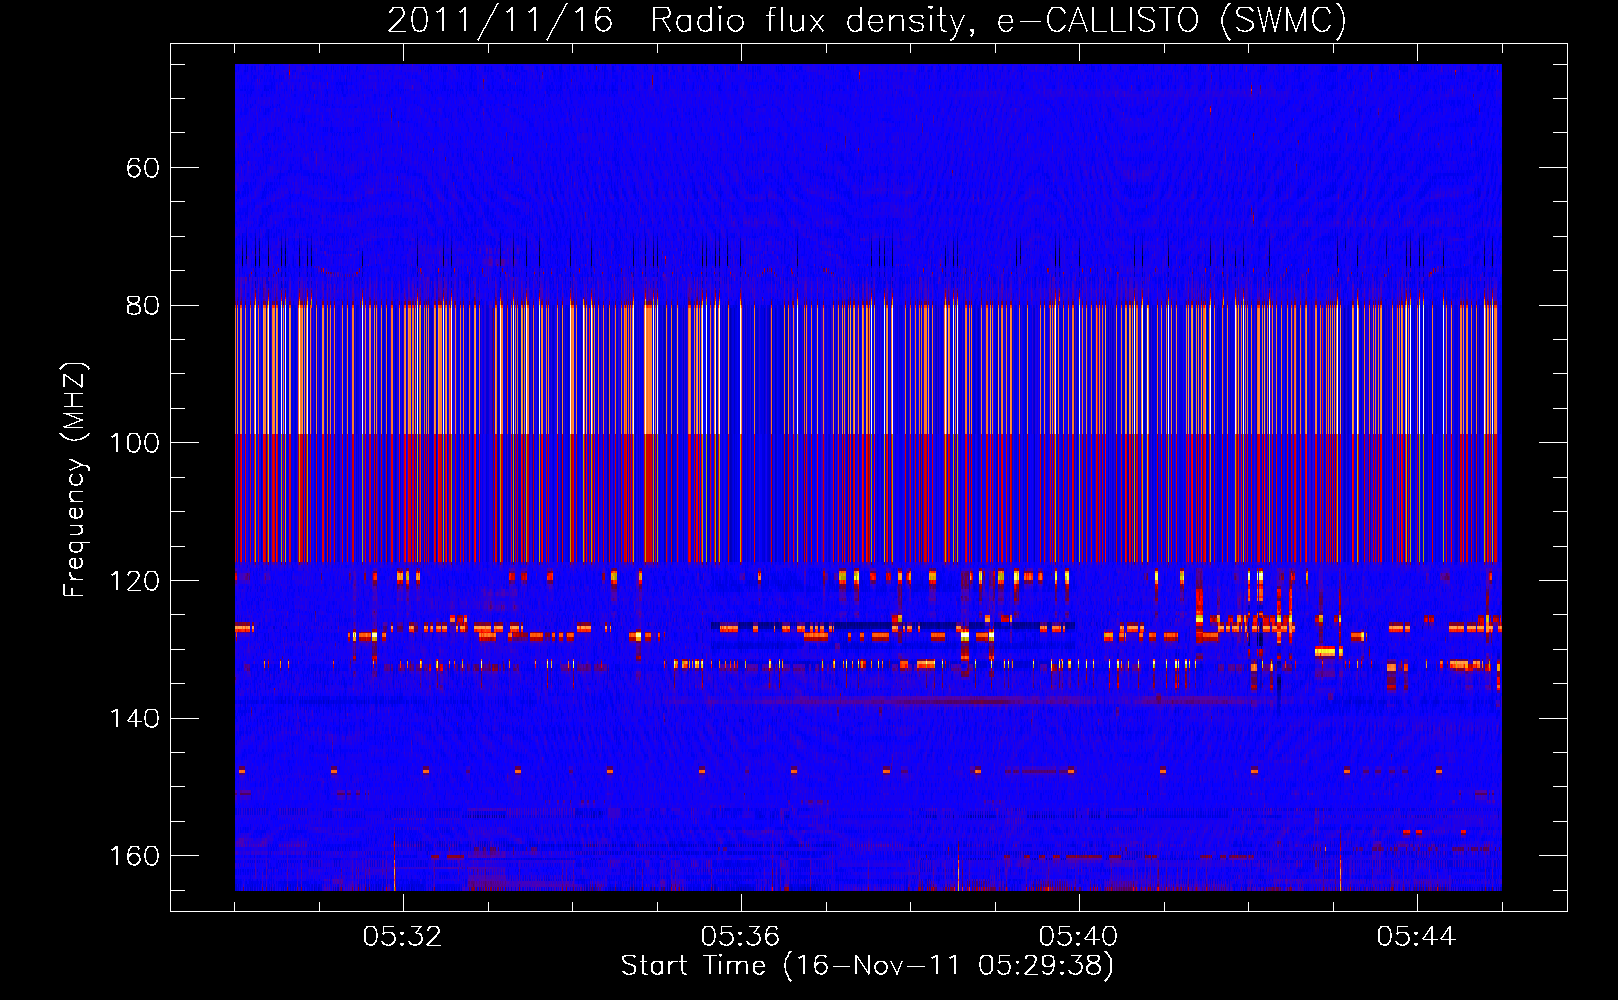Click the 120 frequency tick label
This screenshot has width=1618, height=1000.
pos(135,581)
